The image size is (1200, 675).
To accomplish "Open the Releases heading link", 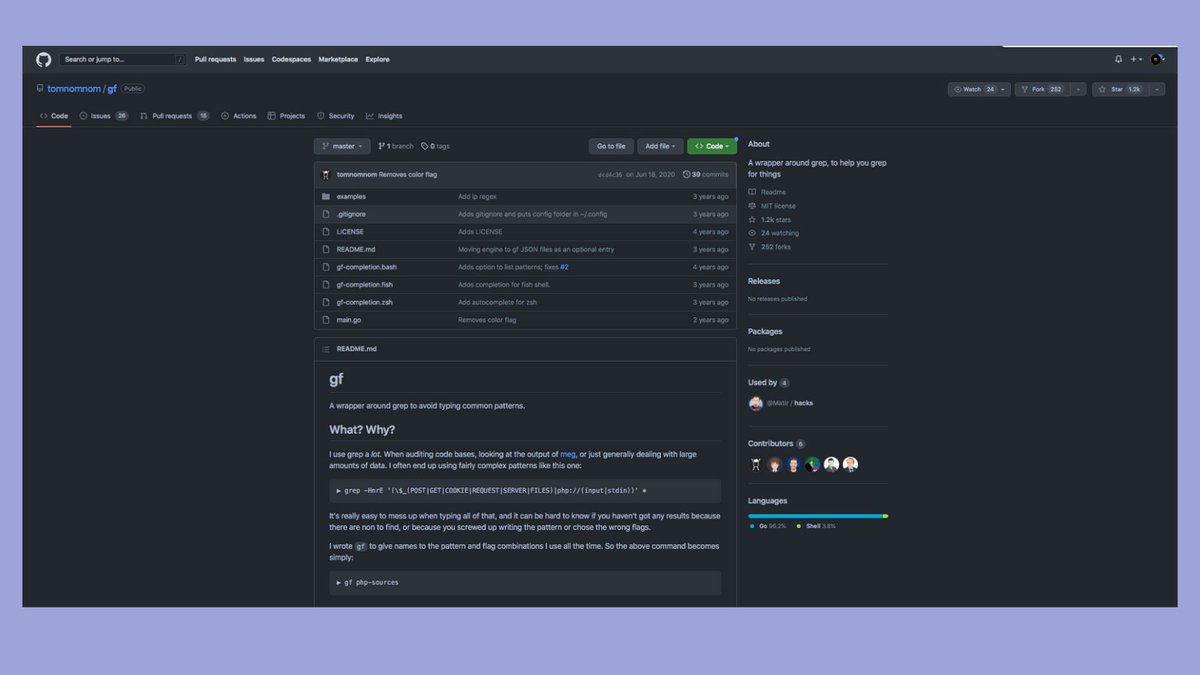I will (x=764, y=281).
